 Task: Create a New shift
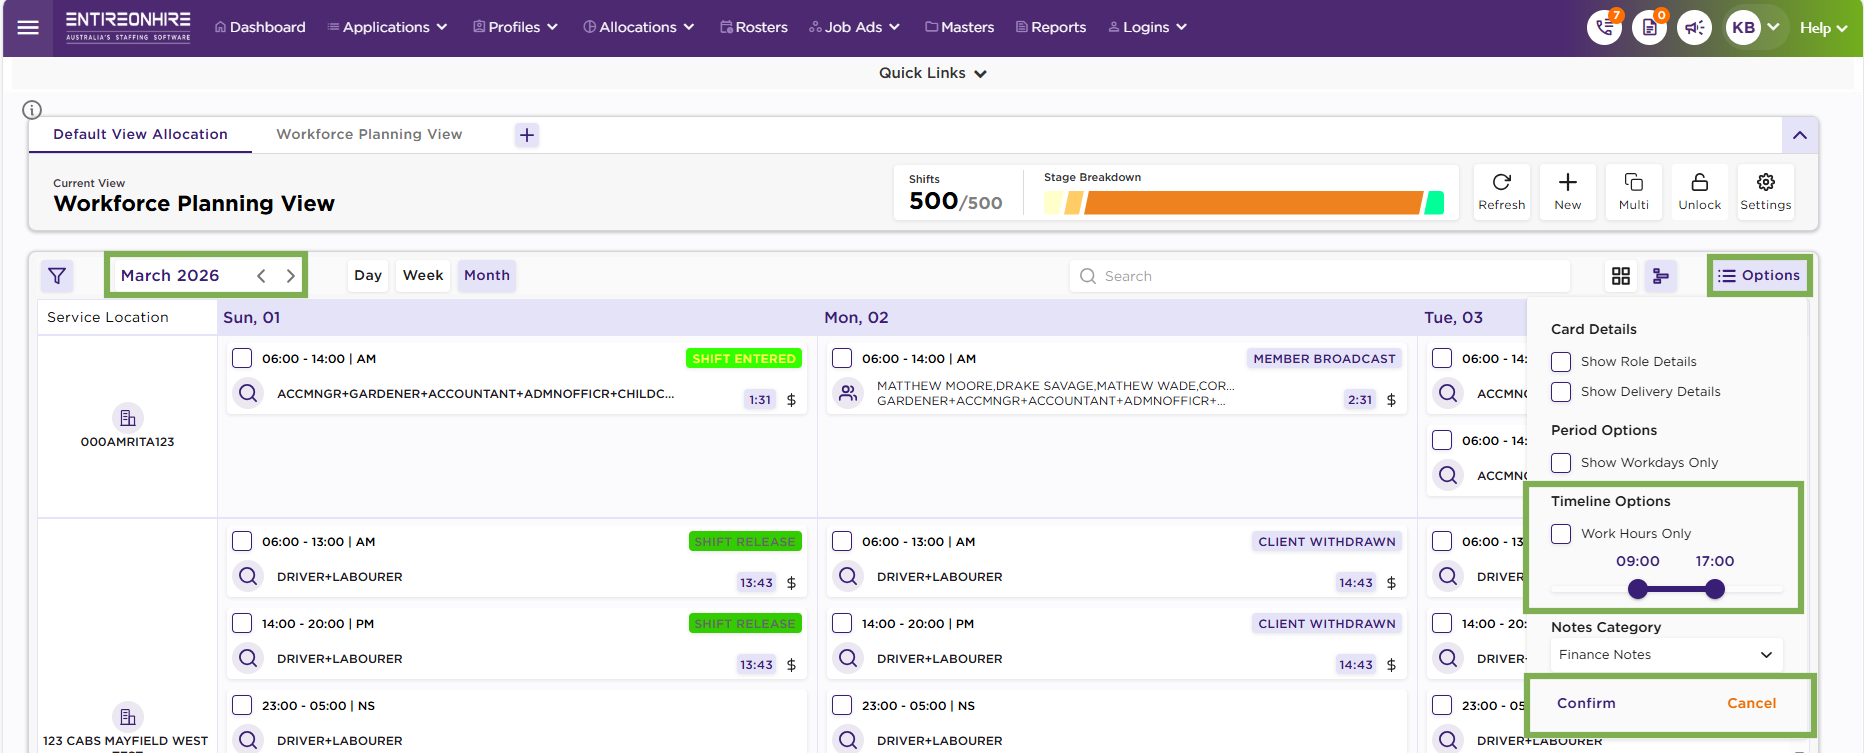(x=1567, y=191)
